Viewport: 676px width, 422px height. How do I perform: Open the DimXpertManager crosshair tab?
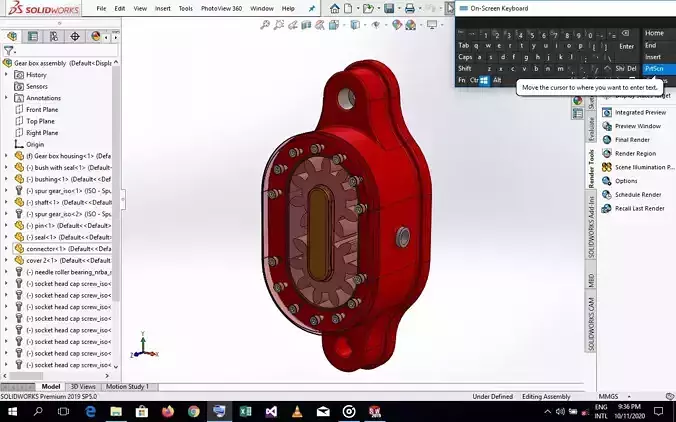coord(75,36)
